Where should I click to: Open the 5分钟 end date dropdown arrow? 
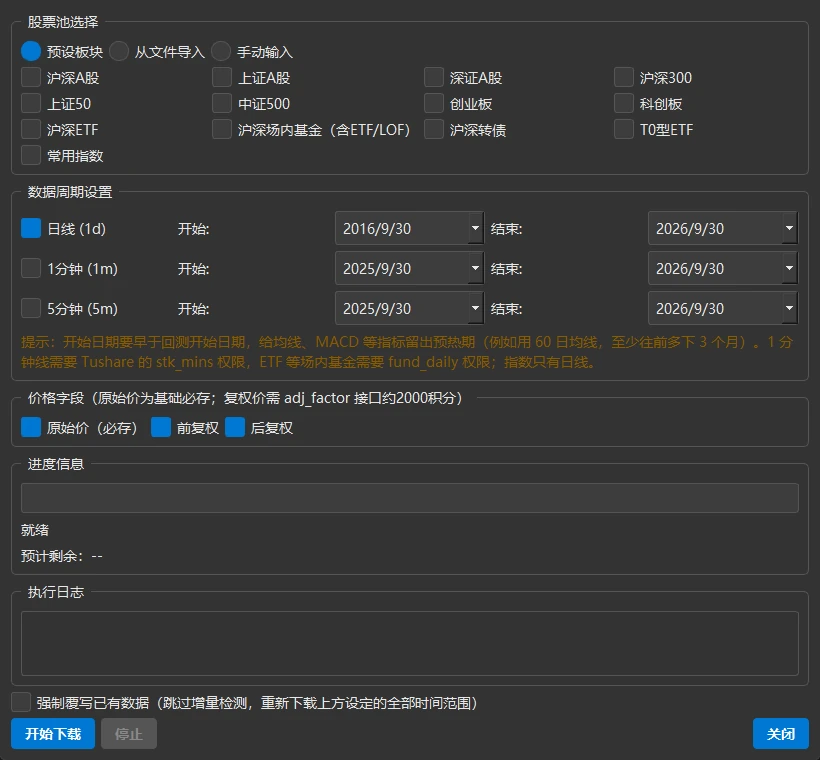[789, 308]
